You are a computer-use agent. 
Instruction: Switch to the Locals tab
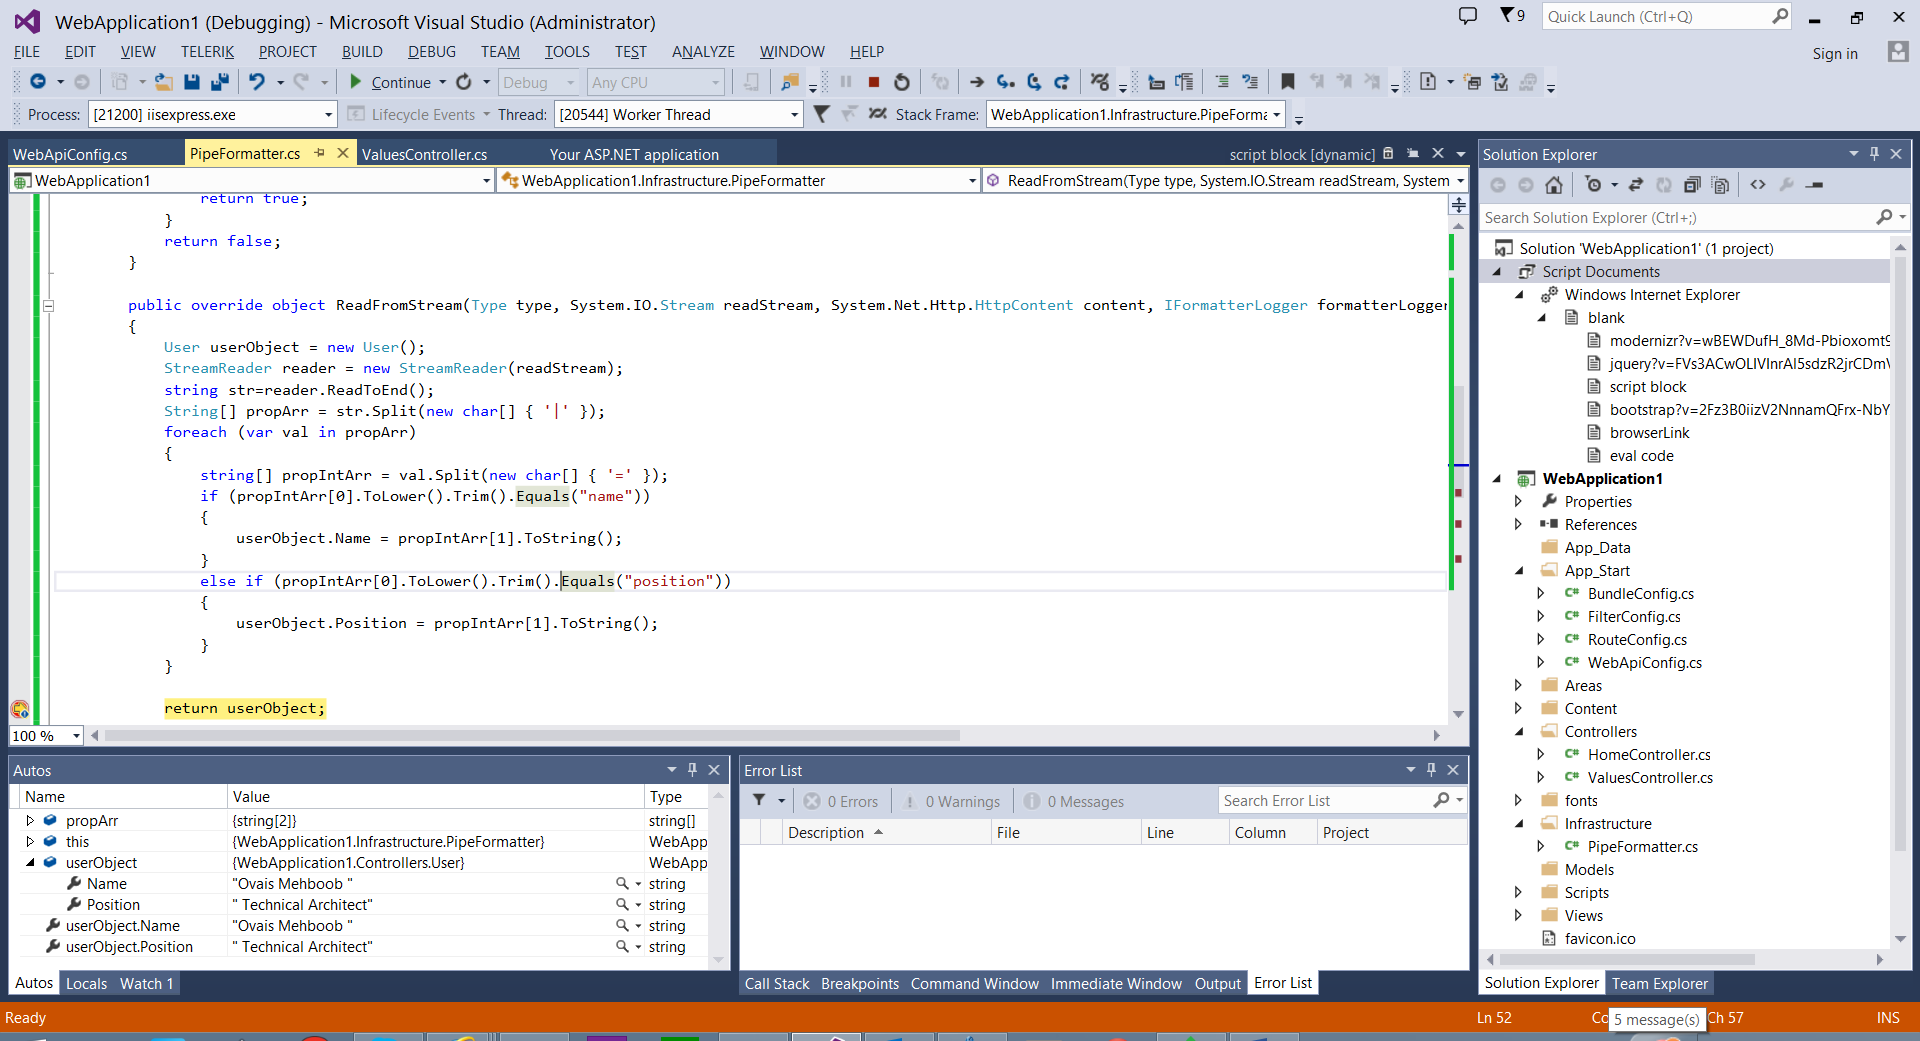86,983
